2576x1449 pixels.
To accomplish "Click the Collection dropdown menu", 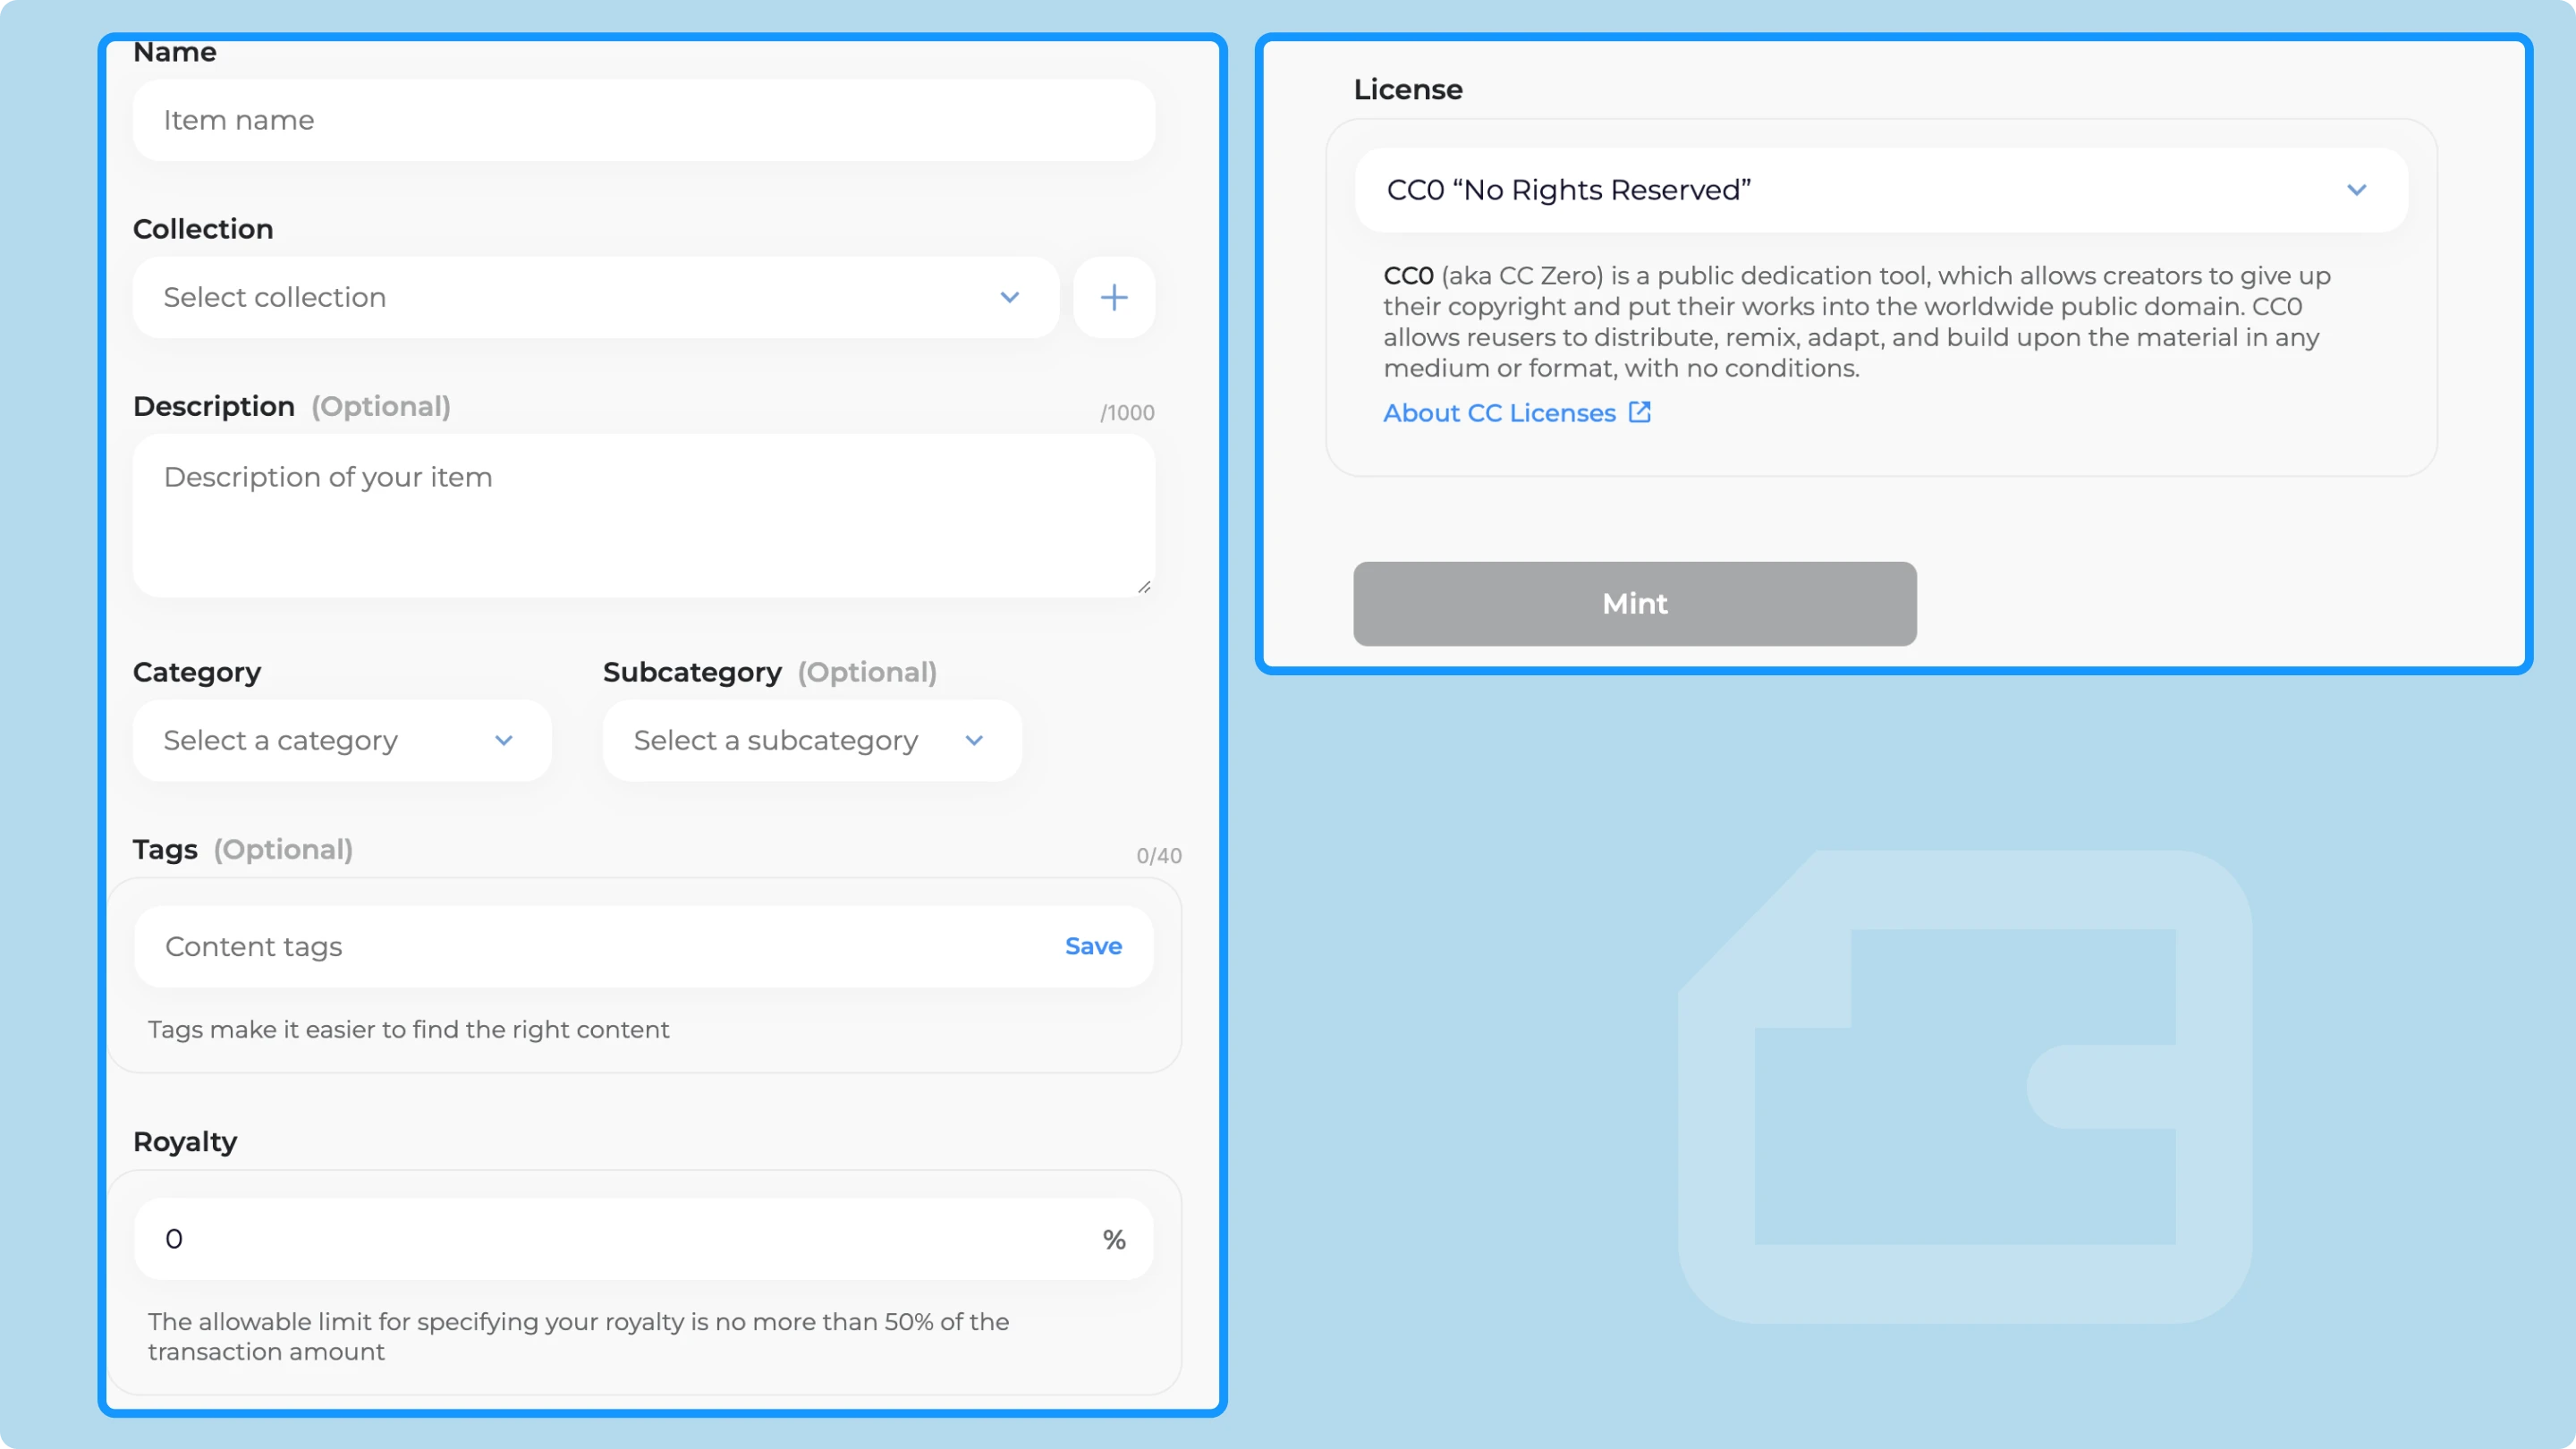I will point(593,297).
